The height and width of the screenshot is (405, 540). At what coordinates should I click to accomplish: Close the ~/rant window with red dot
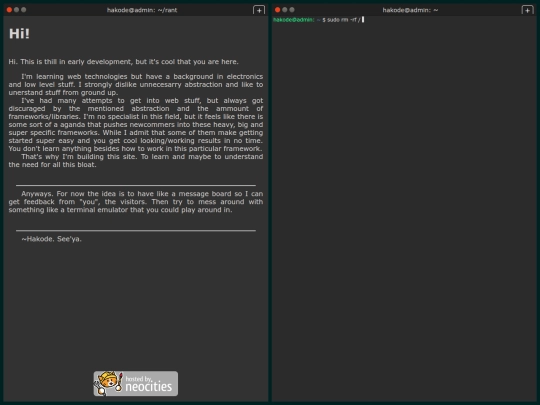(9, 10)
